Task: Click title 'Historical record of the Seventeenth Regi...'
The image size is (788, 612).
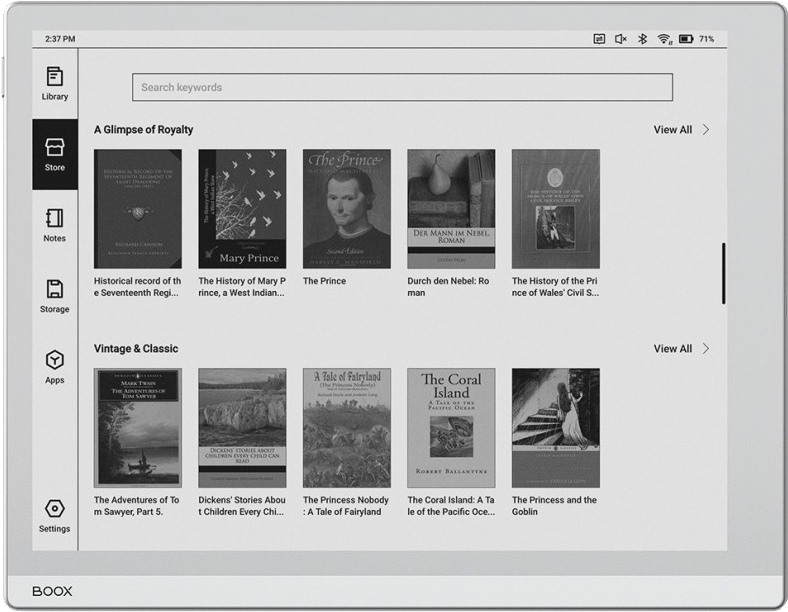Action: [137, 287]
